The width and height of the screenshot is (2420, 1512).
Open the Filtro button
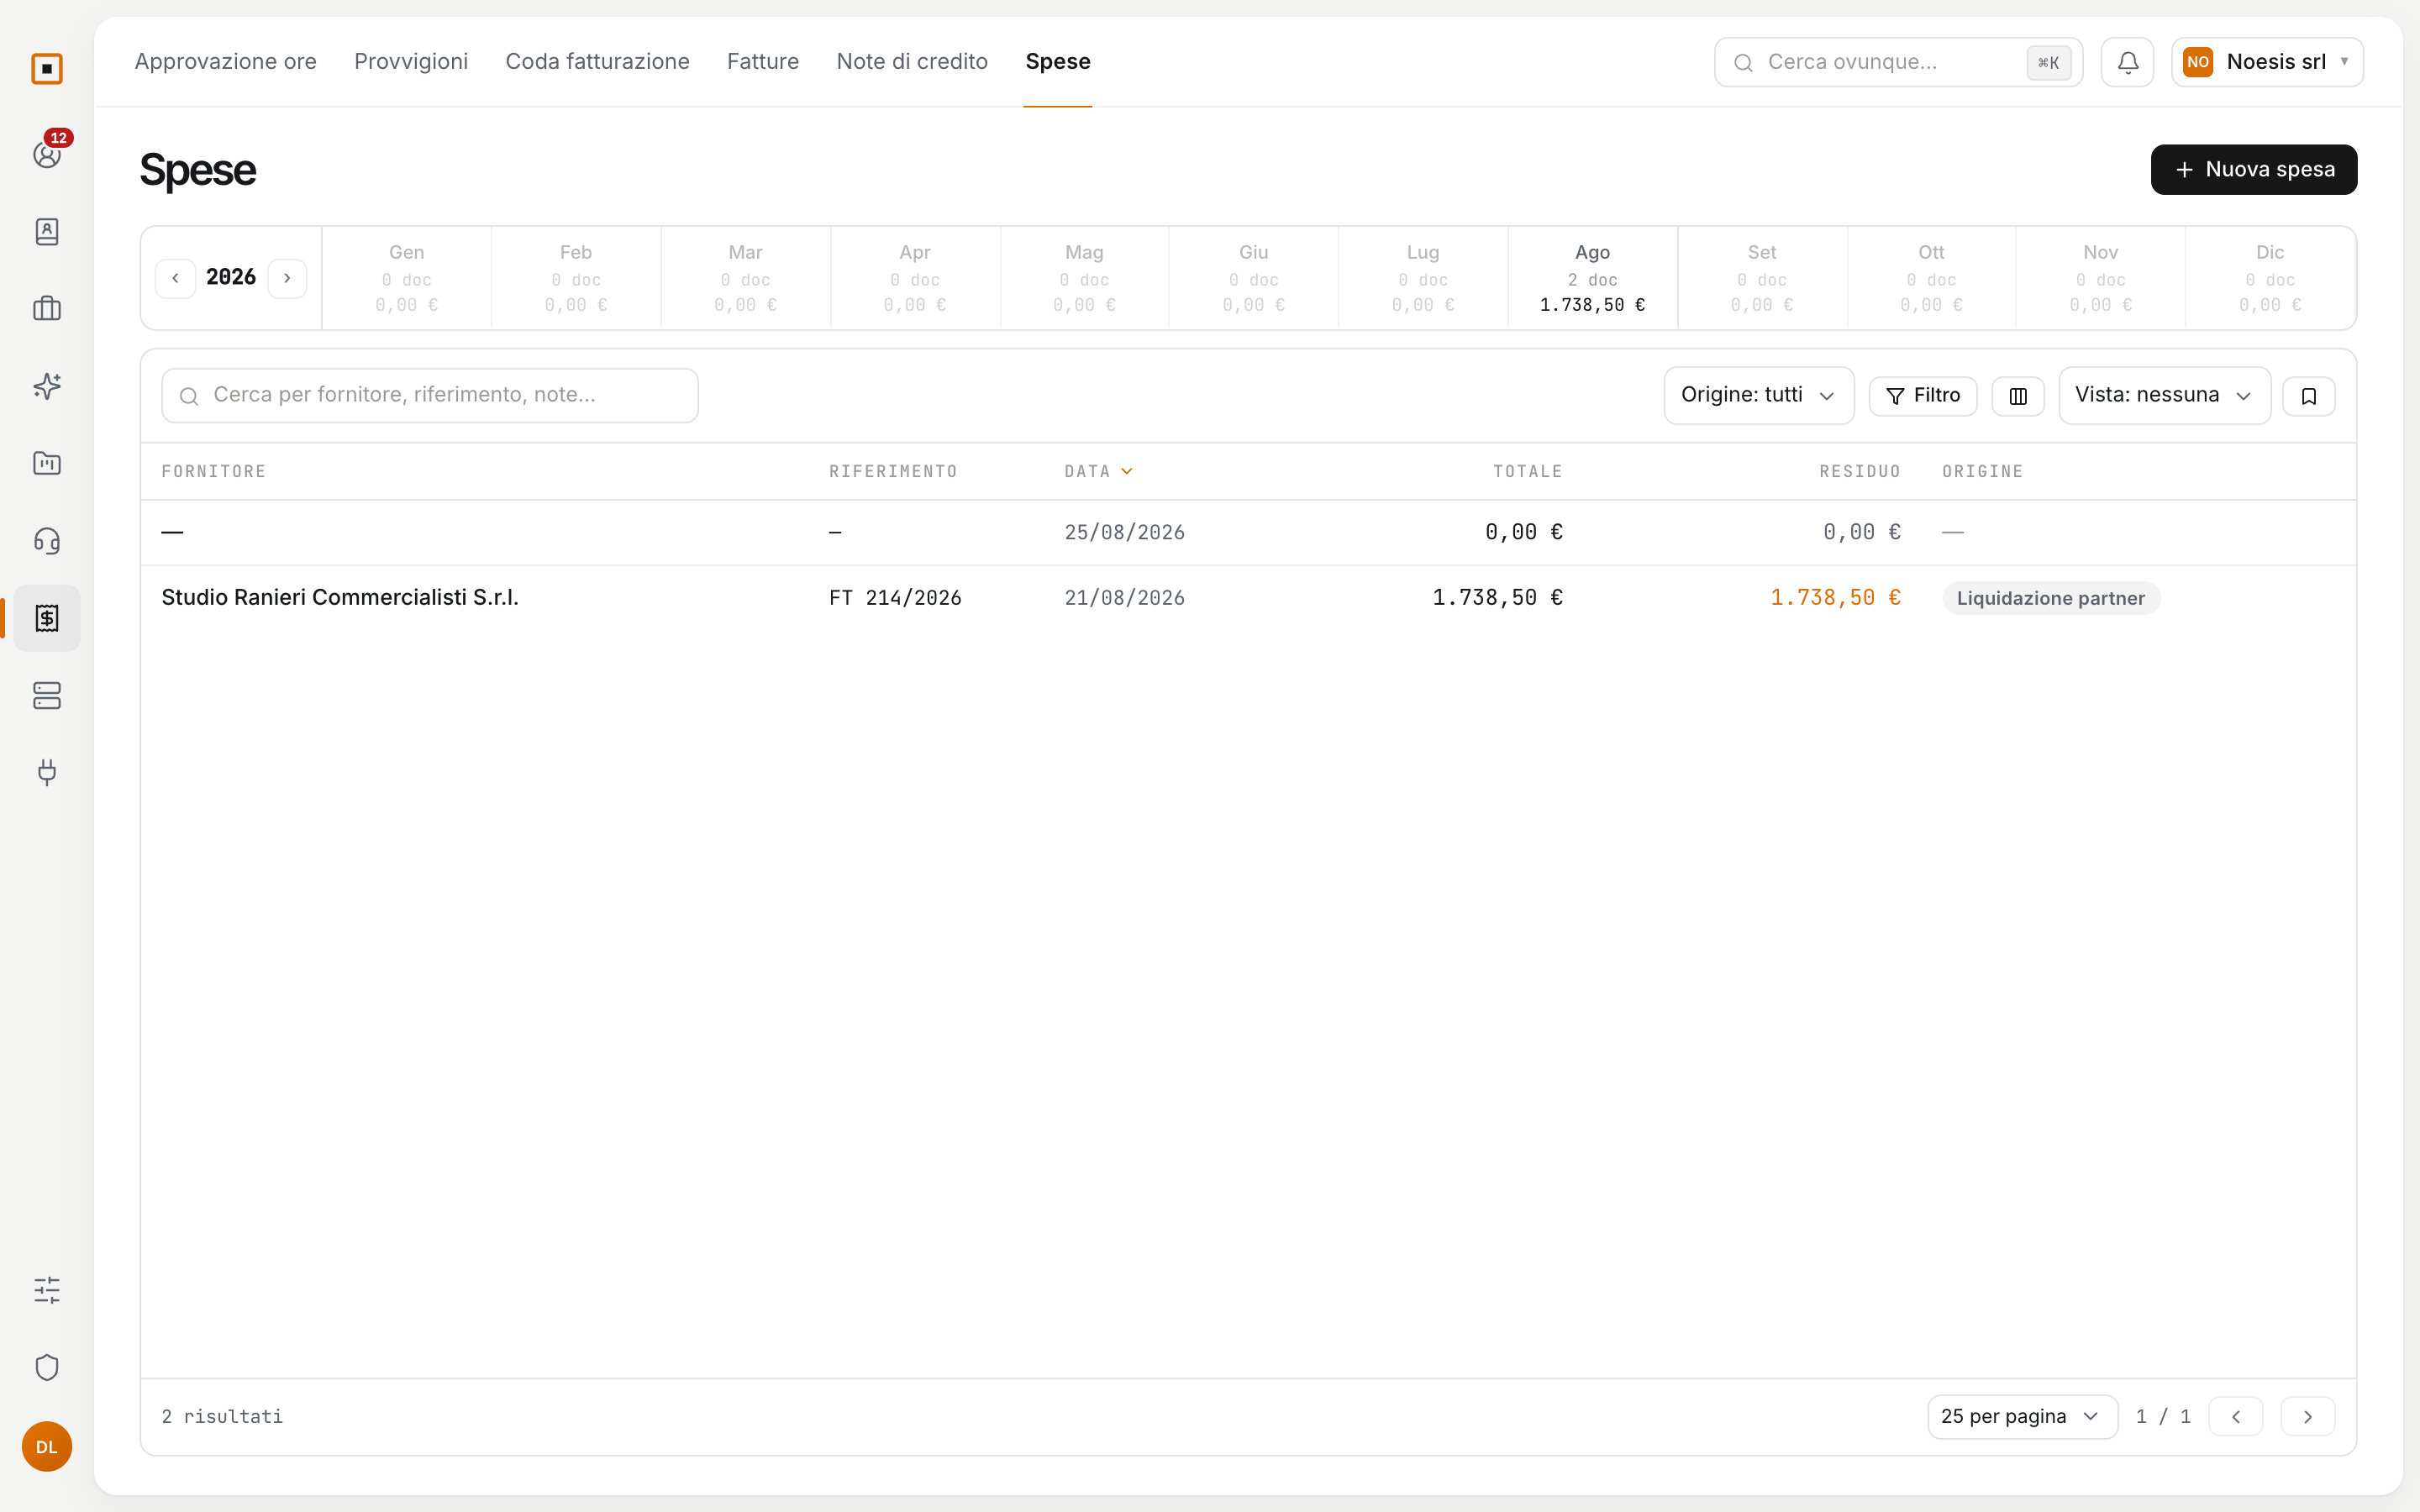coord(1922,396)
